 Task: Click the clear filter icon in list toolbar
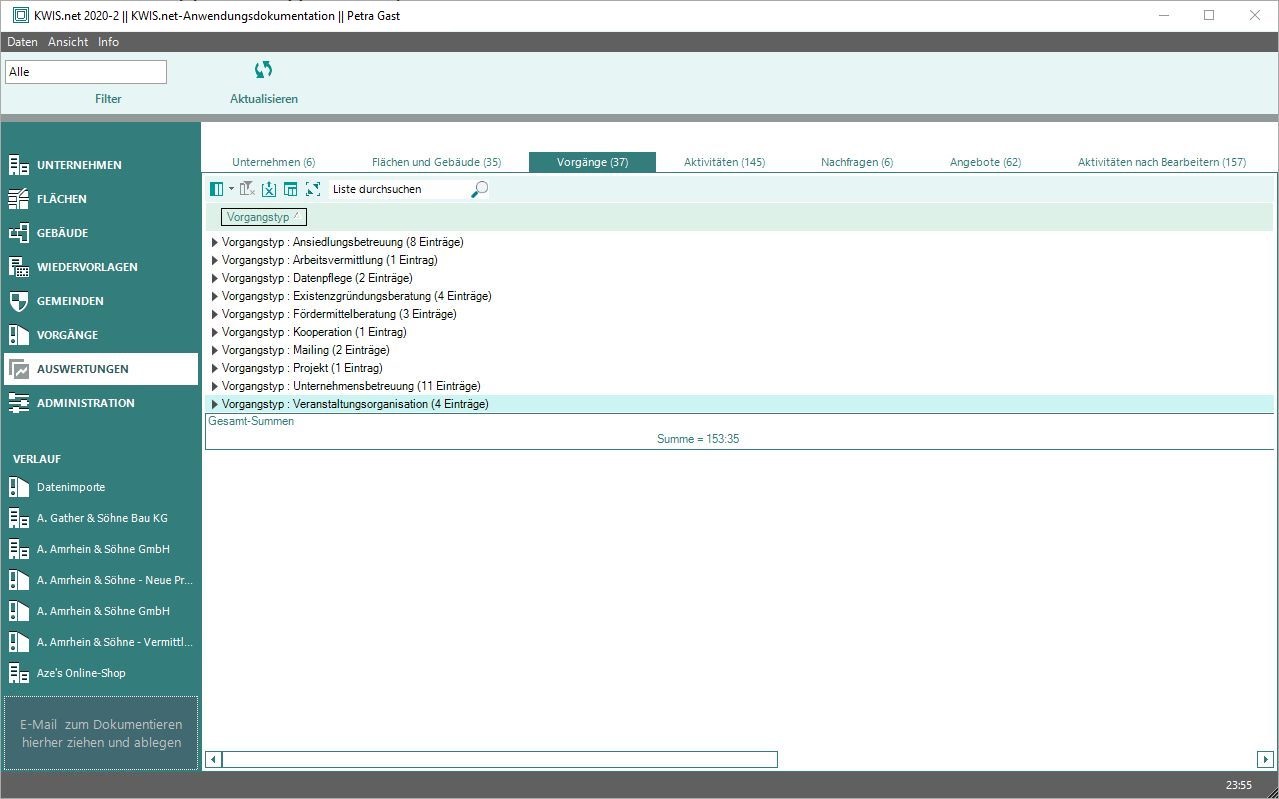[247, 189]
